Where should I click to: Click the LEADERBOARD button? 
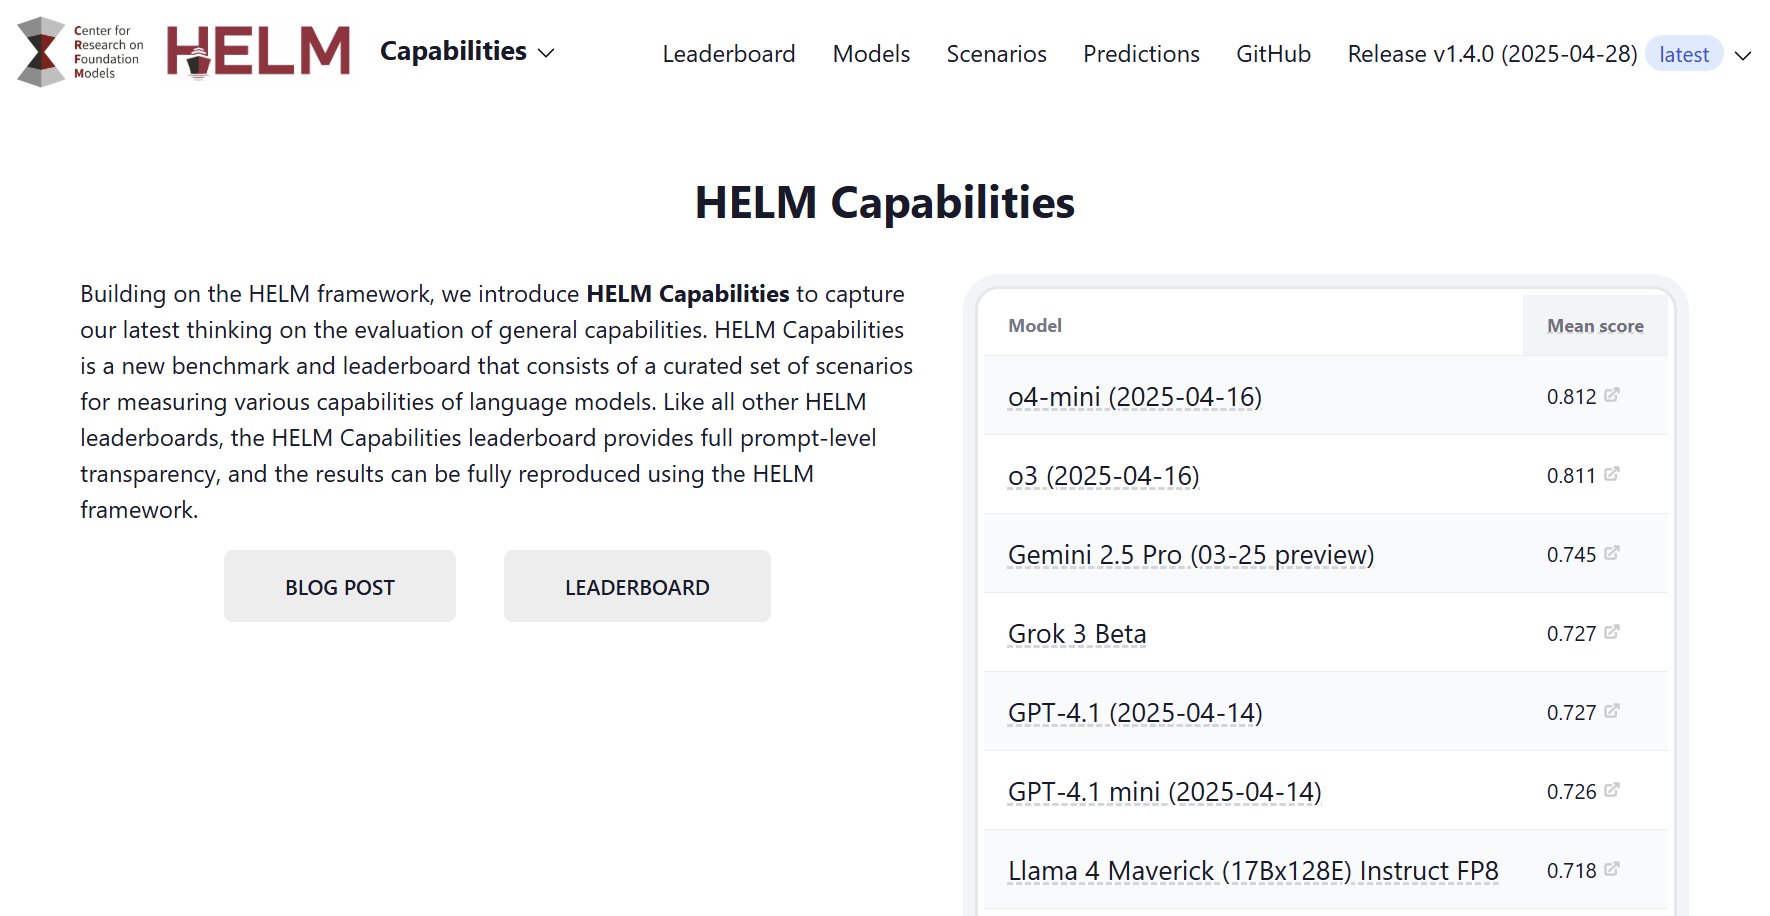tap(637, 586)
